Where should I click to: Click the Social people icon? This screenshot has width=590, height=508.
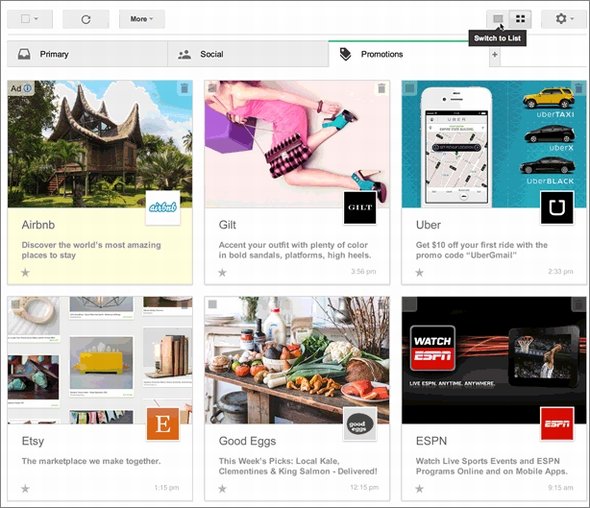point(184,55)
